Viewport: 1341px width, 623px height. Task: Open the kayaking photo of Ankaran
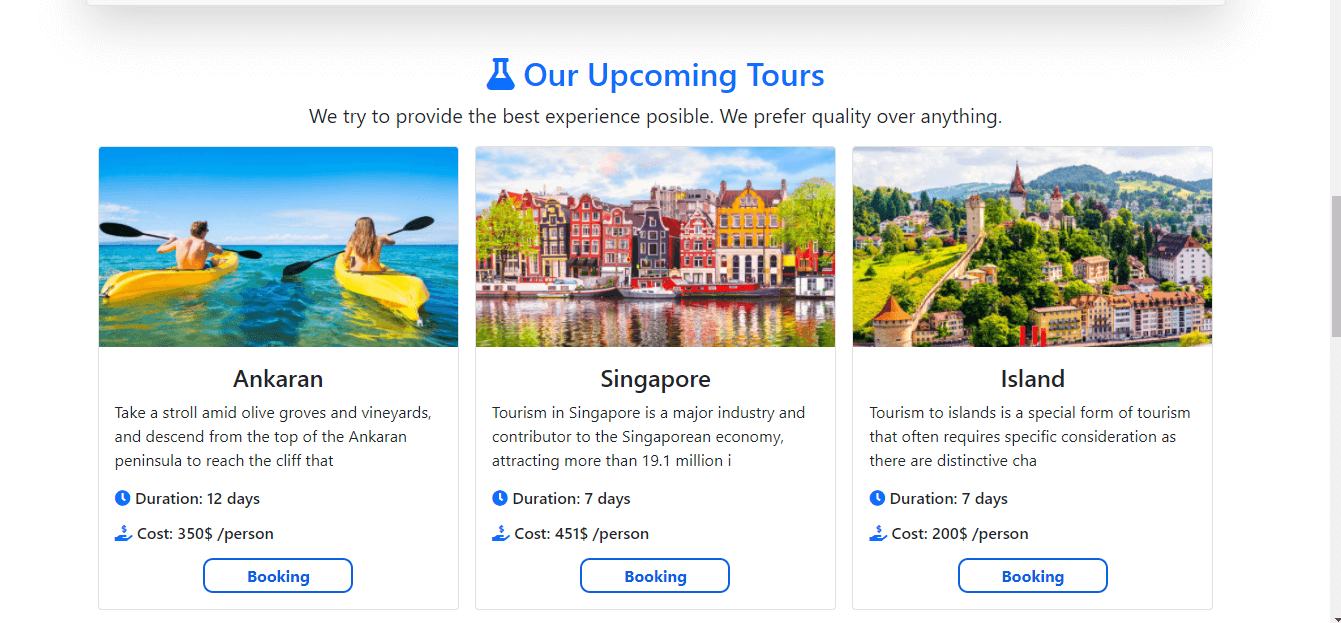tap(278, 247)
